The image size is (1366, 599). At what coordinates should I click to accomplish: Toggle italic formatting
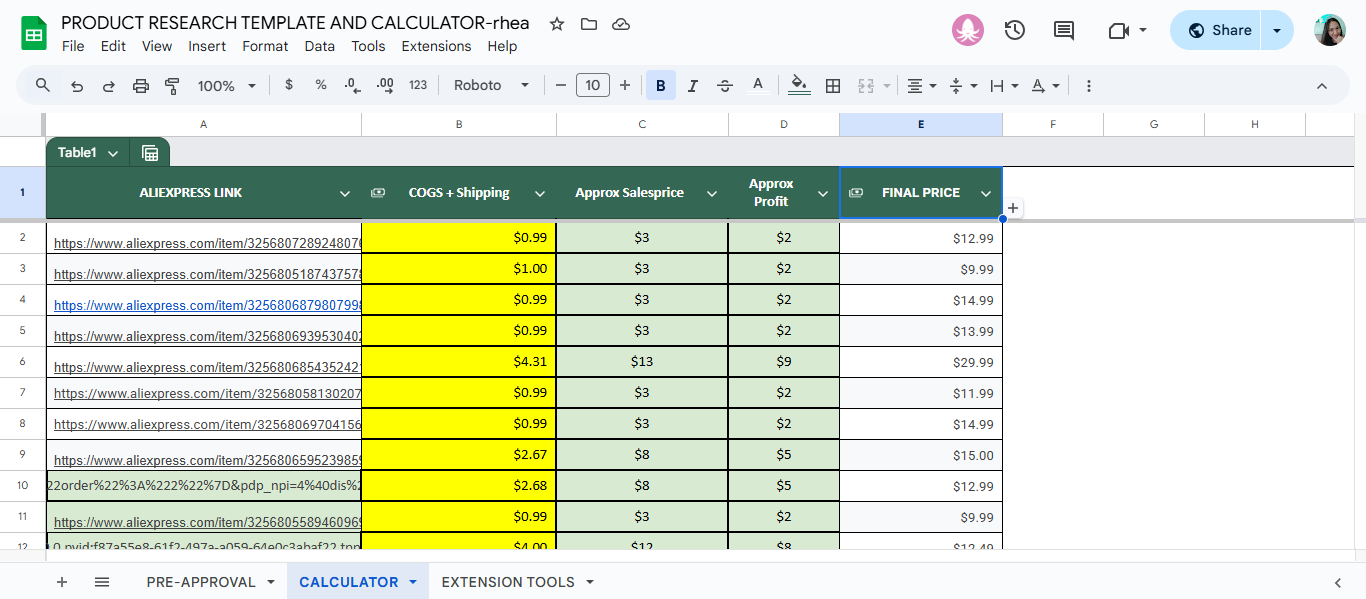[692, 86]
